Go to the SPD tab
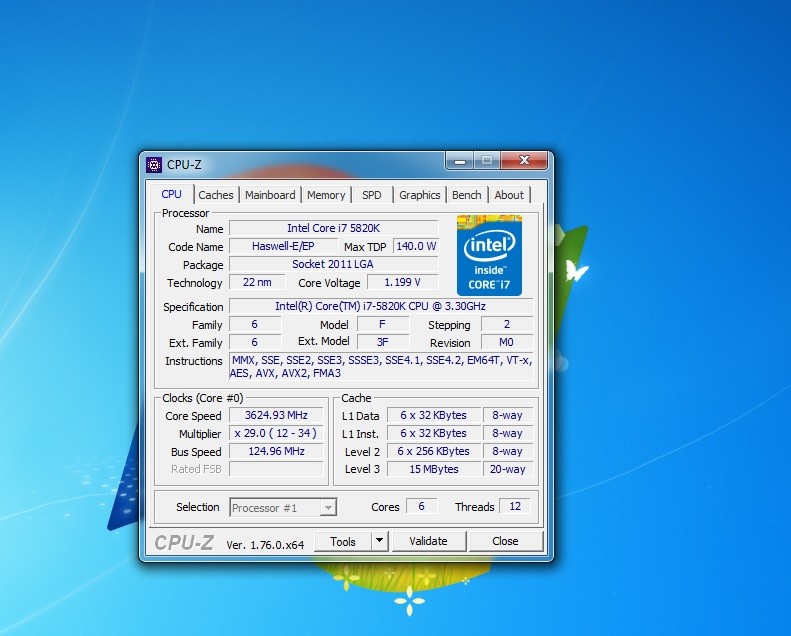Image resolution: width=791 pixels, height=636 pixels. tap(372, 195)
